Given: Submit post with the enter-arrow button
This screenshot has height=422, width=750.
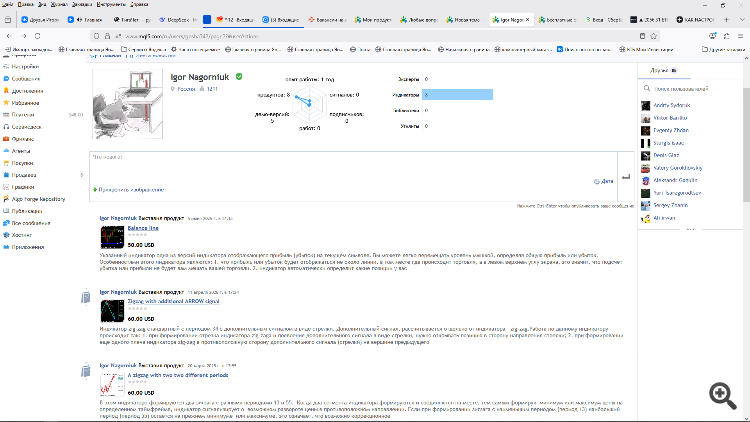Looking at the screenshot, I should coord(626,177).
